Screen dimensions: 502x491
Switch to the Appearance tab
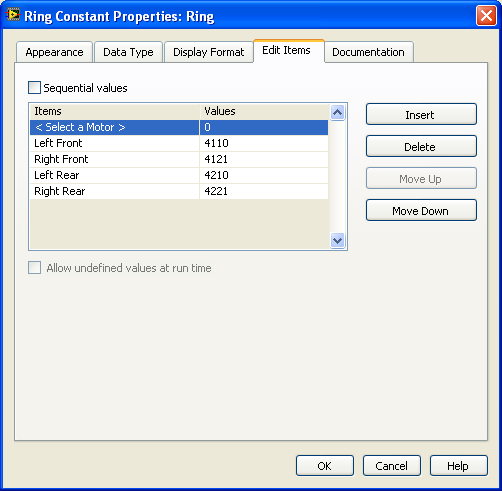point(54,52)
